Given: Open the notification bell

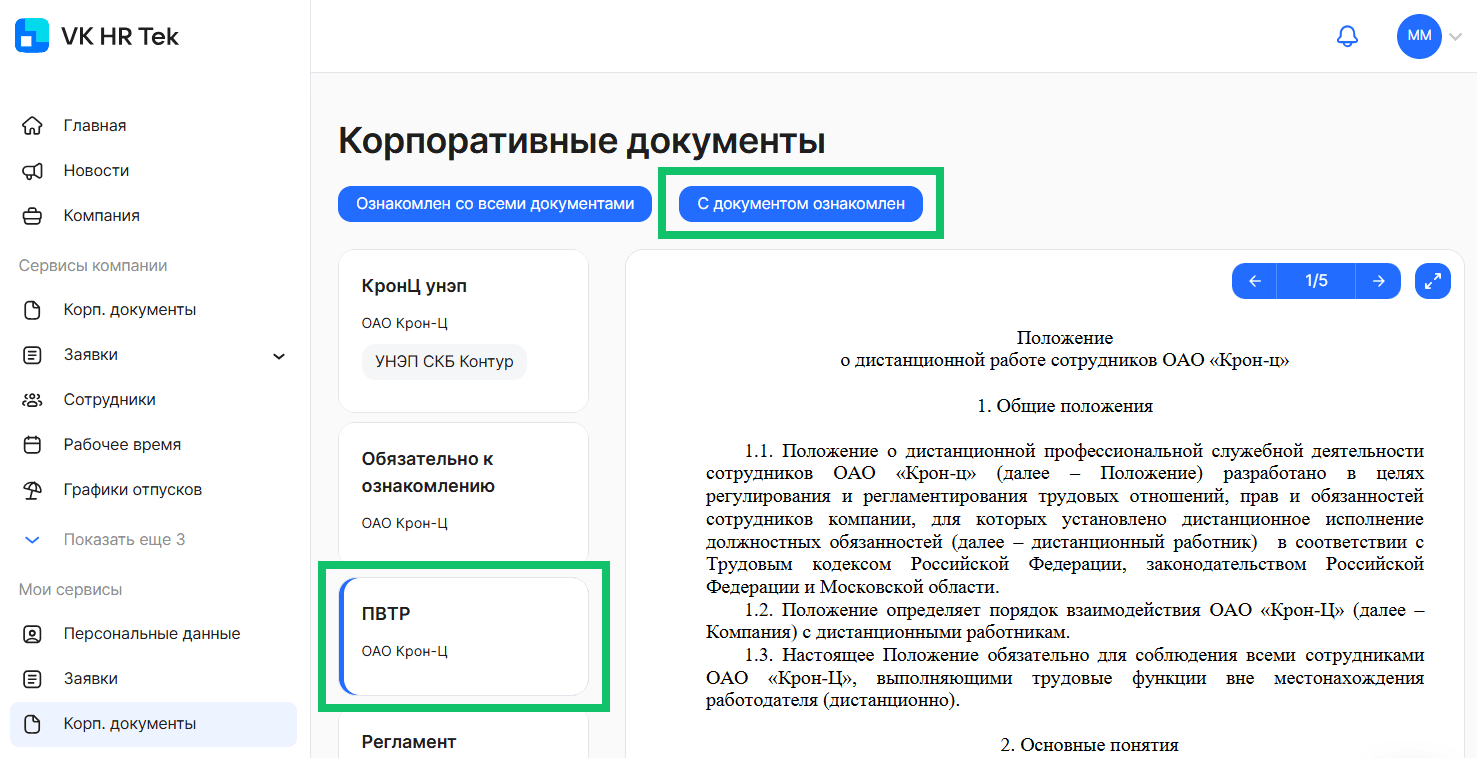Looking at the screenshot, I should coord(1347,36).
